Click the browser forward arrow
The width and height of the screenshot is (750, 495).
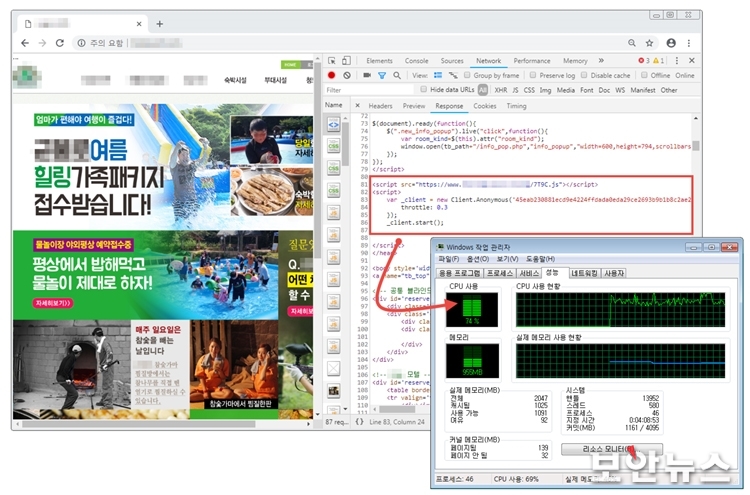pyautogui.click(x=43, y=43)
